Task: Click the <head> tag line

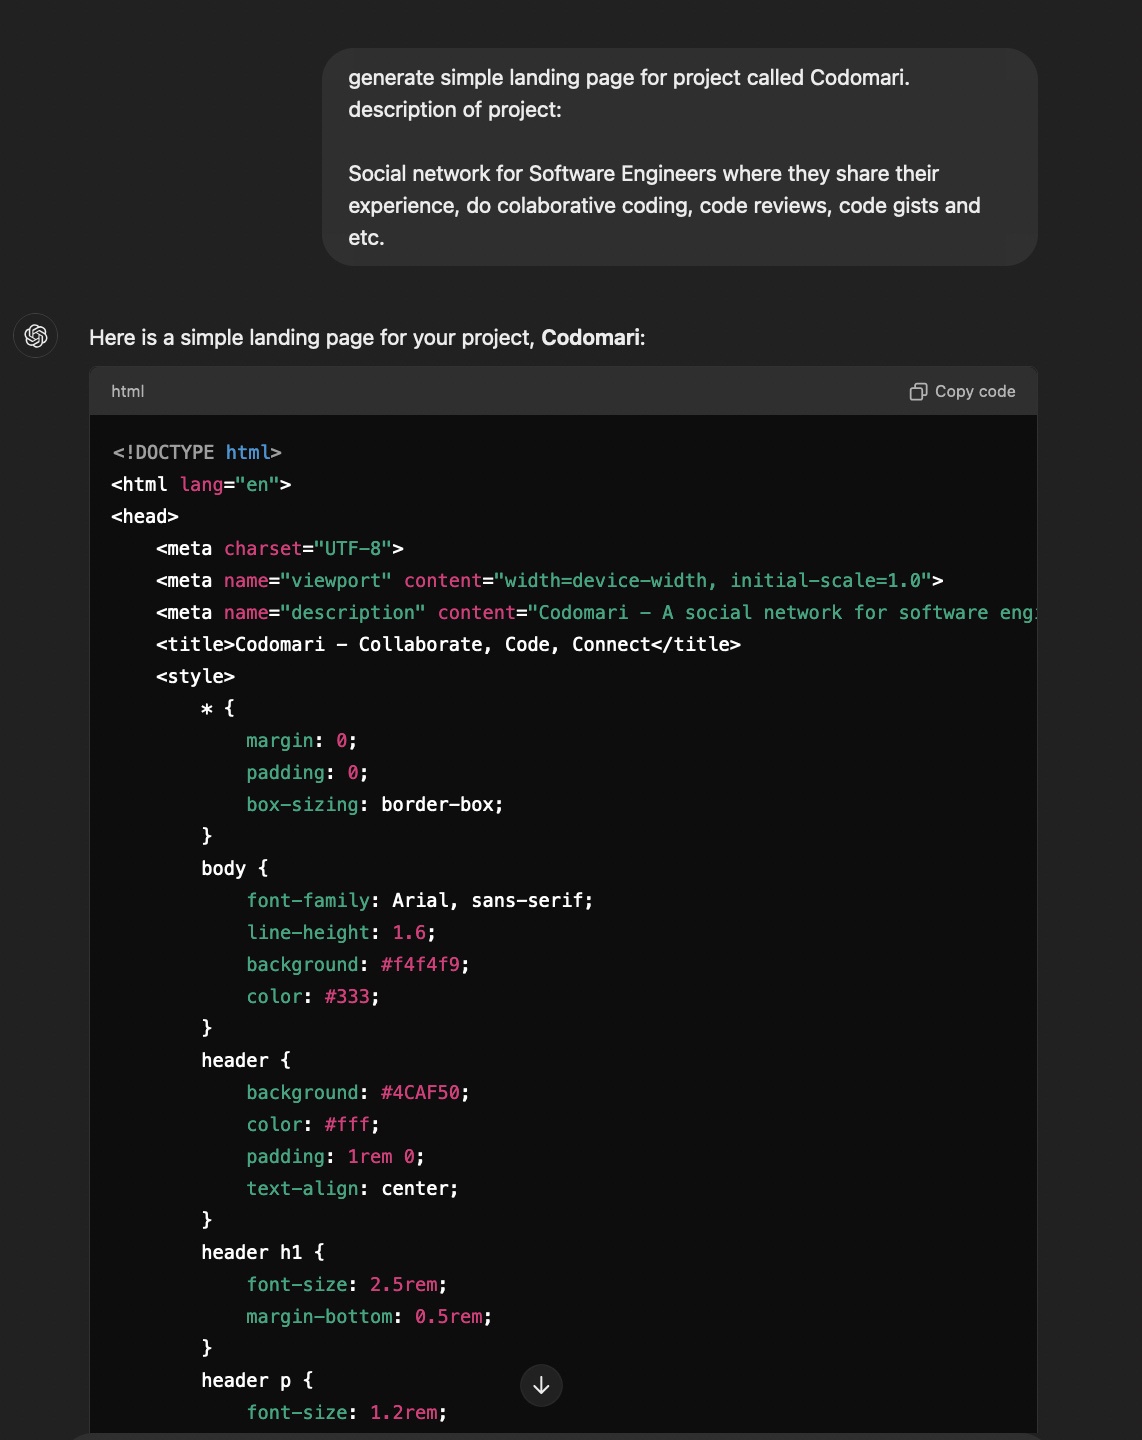Action: [145, 516]
